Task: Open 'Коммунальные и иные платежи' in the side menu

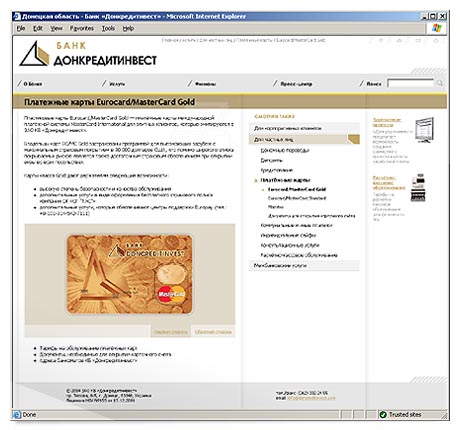Action: point(296,226)
